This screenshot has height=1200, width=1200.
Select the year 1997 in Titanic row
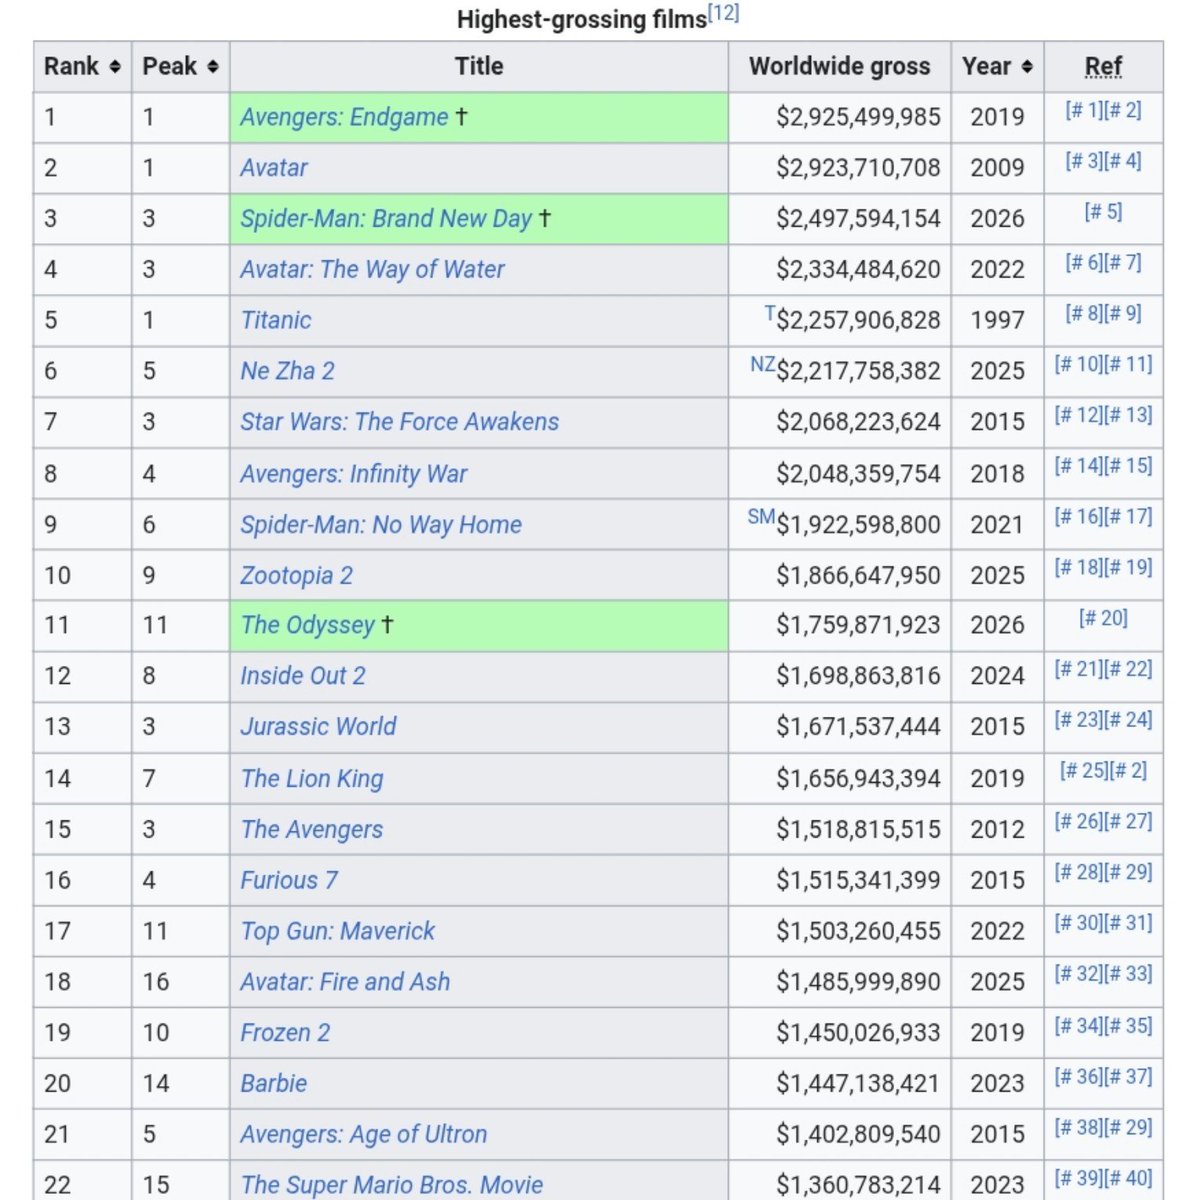(x=997, y=320)
